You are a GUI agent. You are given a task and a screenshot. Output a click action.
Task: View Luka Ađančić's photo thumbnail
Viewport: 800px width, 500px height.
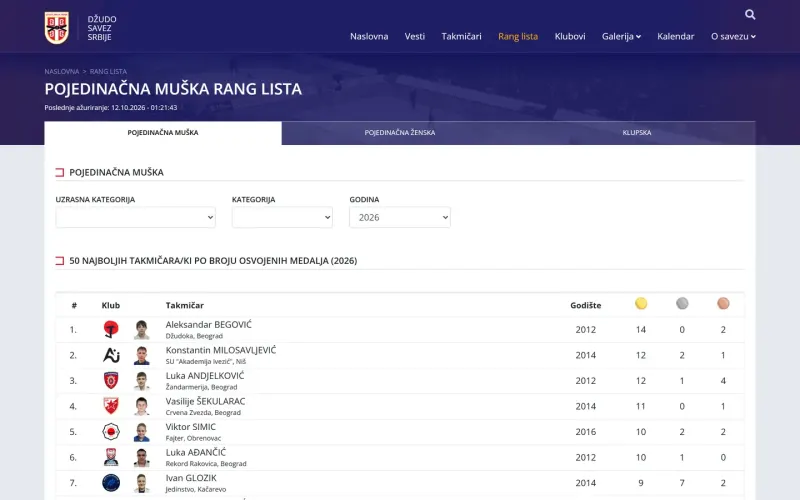[141, 457]
